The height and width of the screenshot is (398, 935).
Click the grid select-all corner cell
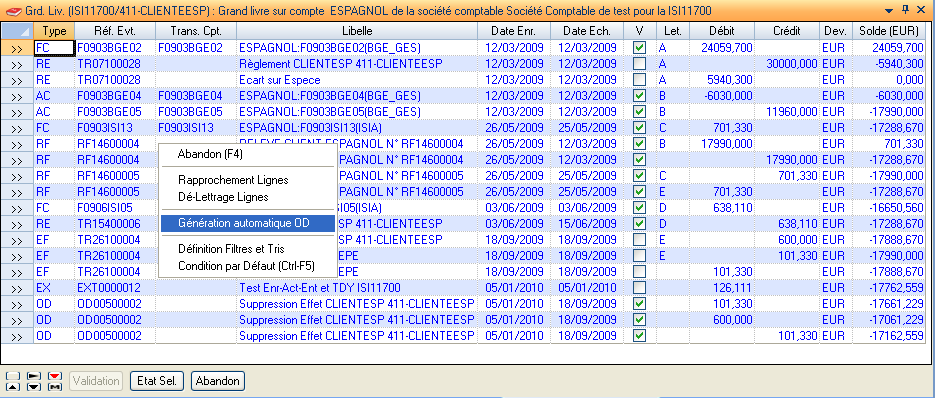[x=17, y=30]
